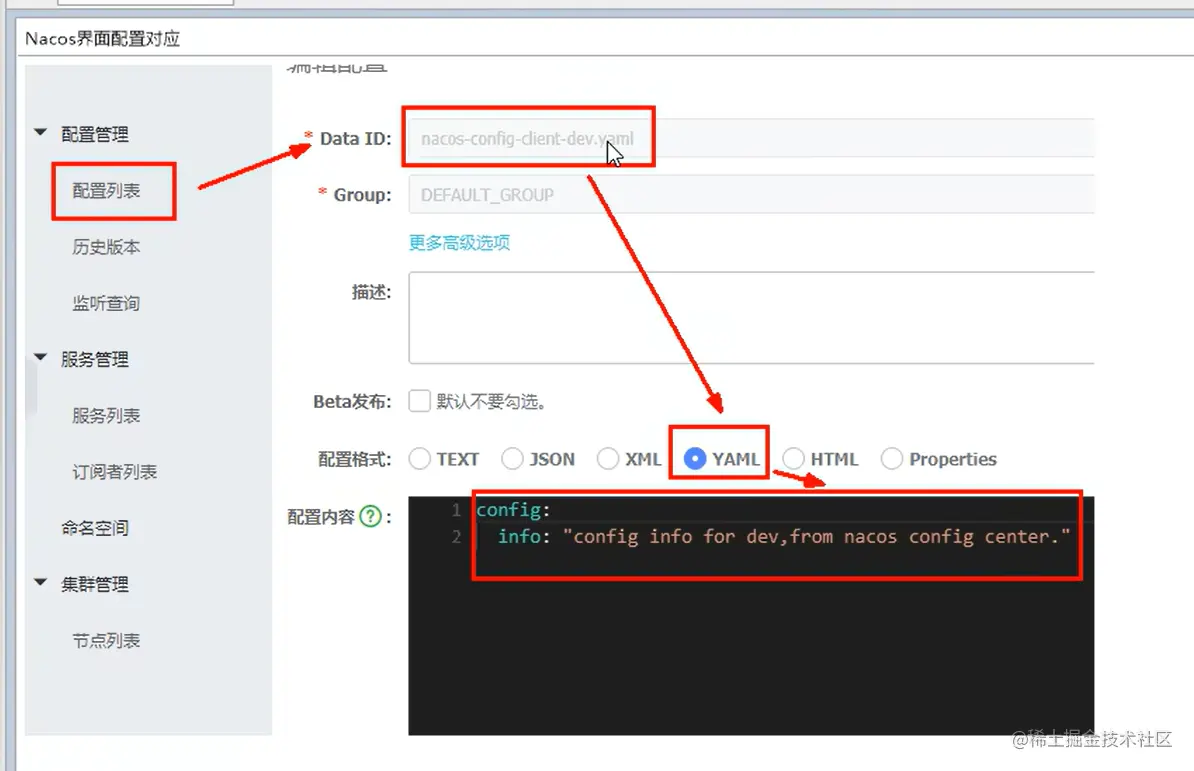Click the help icon beside 配置内容

(370, 517)
